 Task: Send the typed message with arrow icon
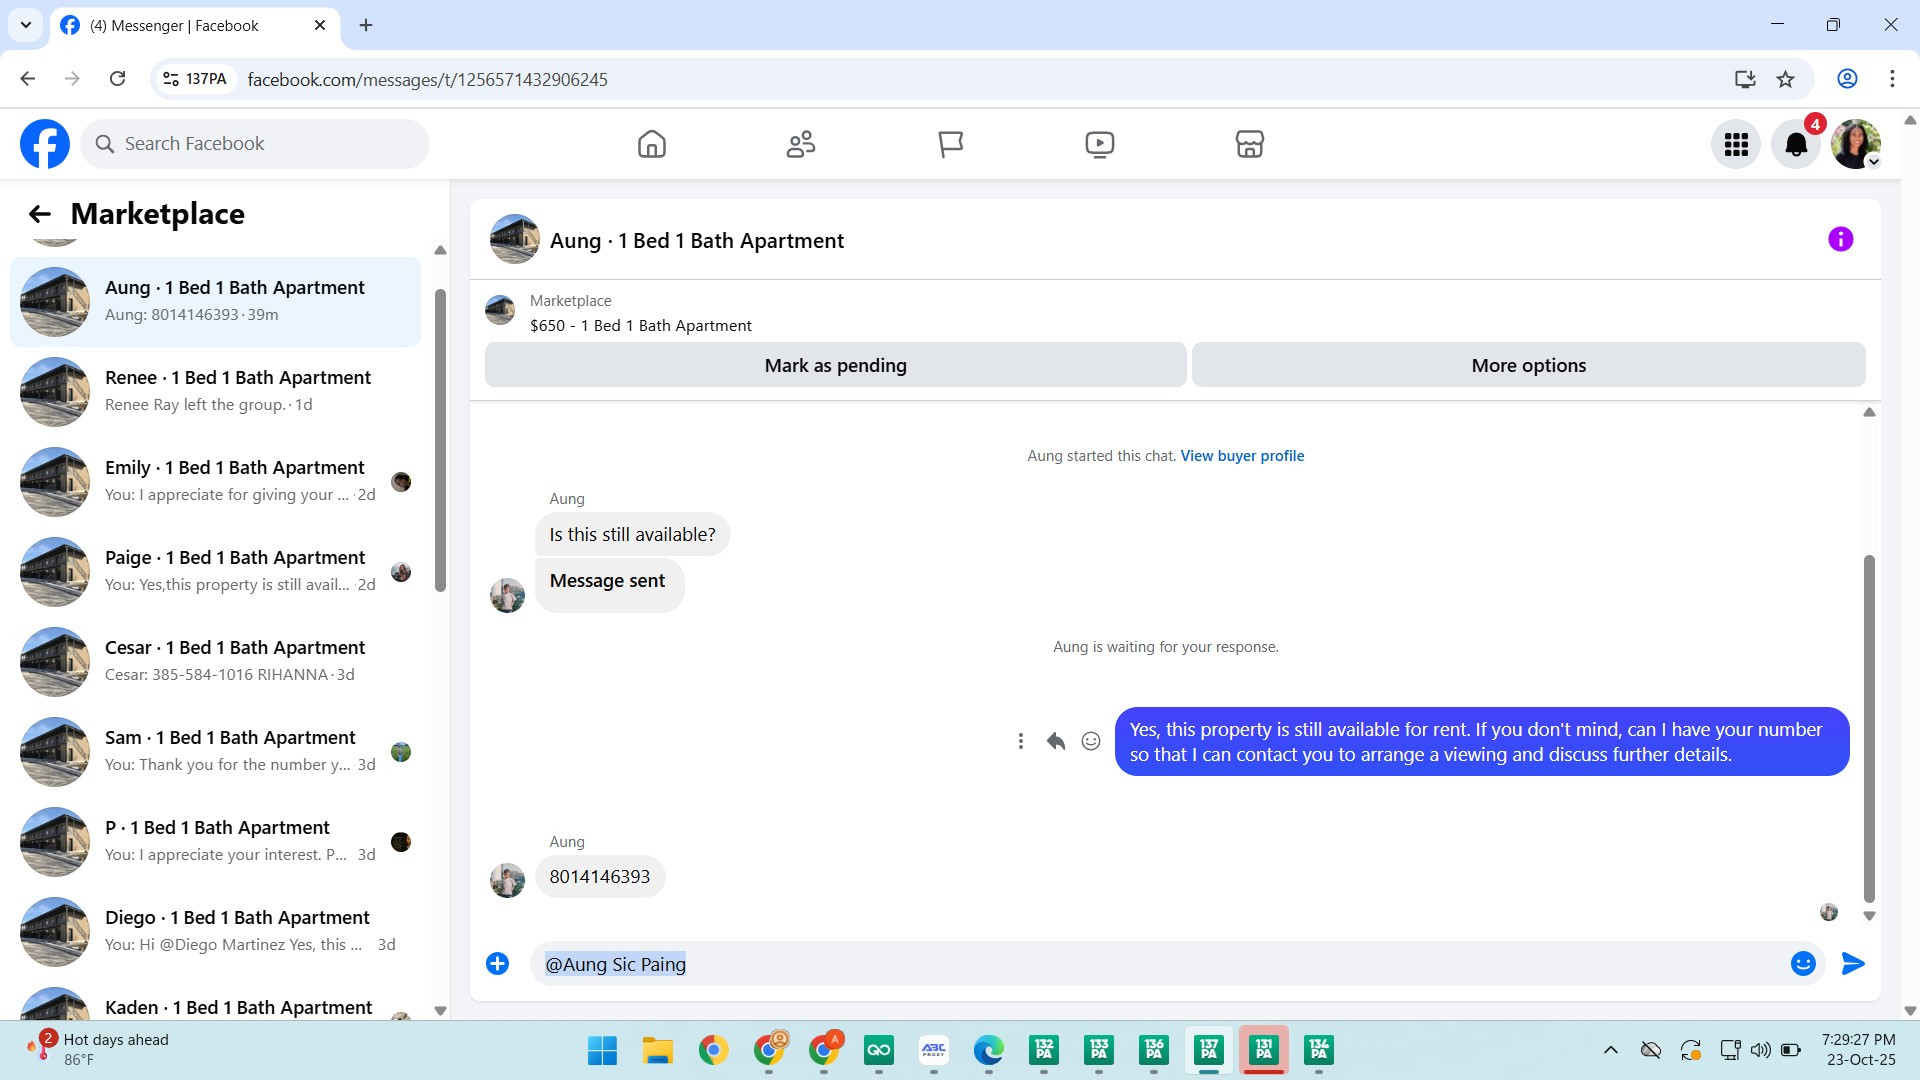[x=1852, y=964]
